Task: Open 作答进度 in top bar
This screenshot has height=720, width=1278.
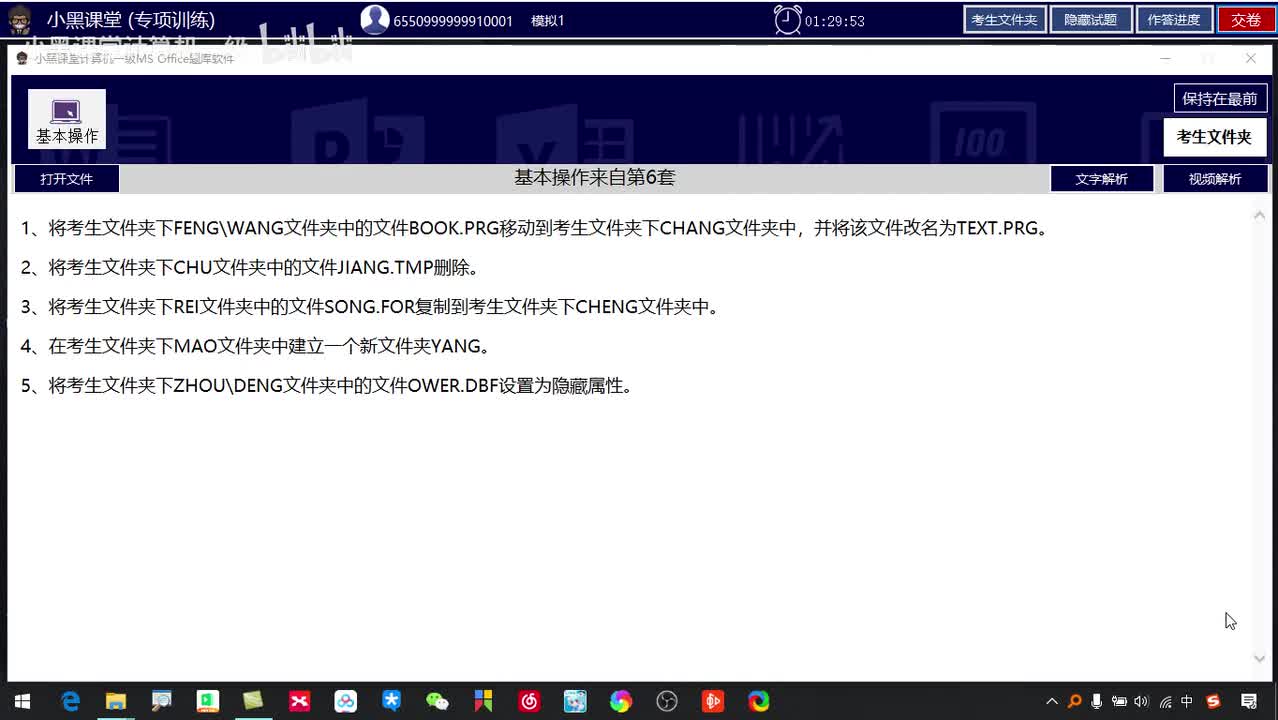Action: 1174,20
